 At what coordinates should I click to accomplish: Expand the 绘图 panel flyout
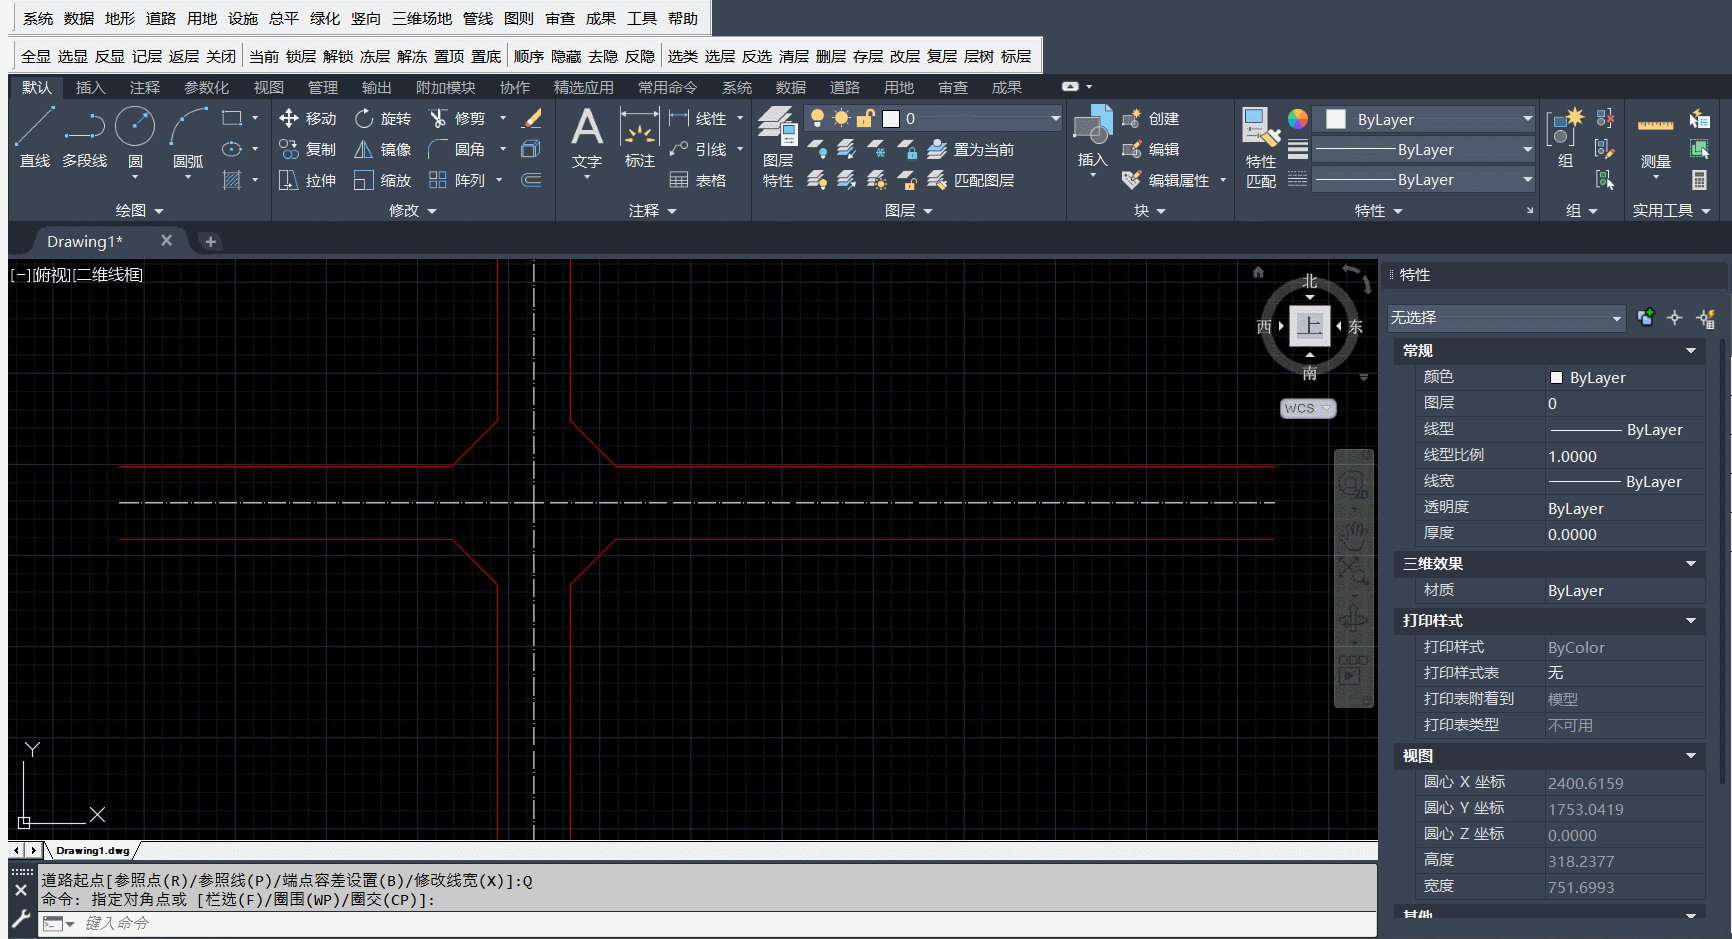[x=139, y=210]
